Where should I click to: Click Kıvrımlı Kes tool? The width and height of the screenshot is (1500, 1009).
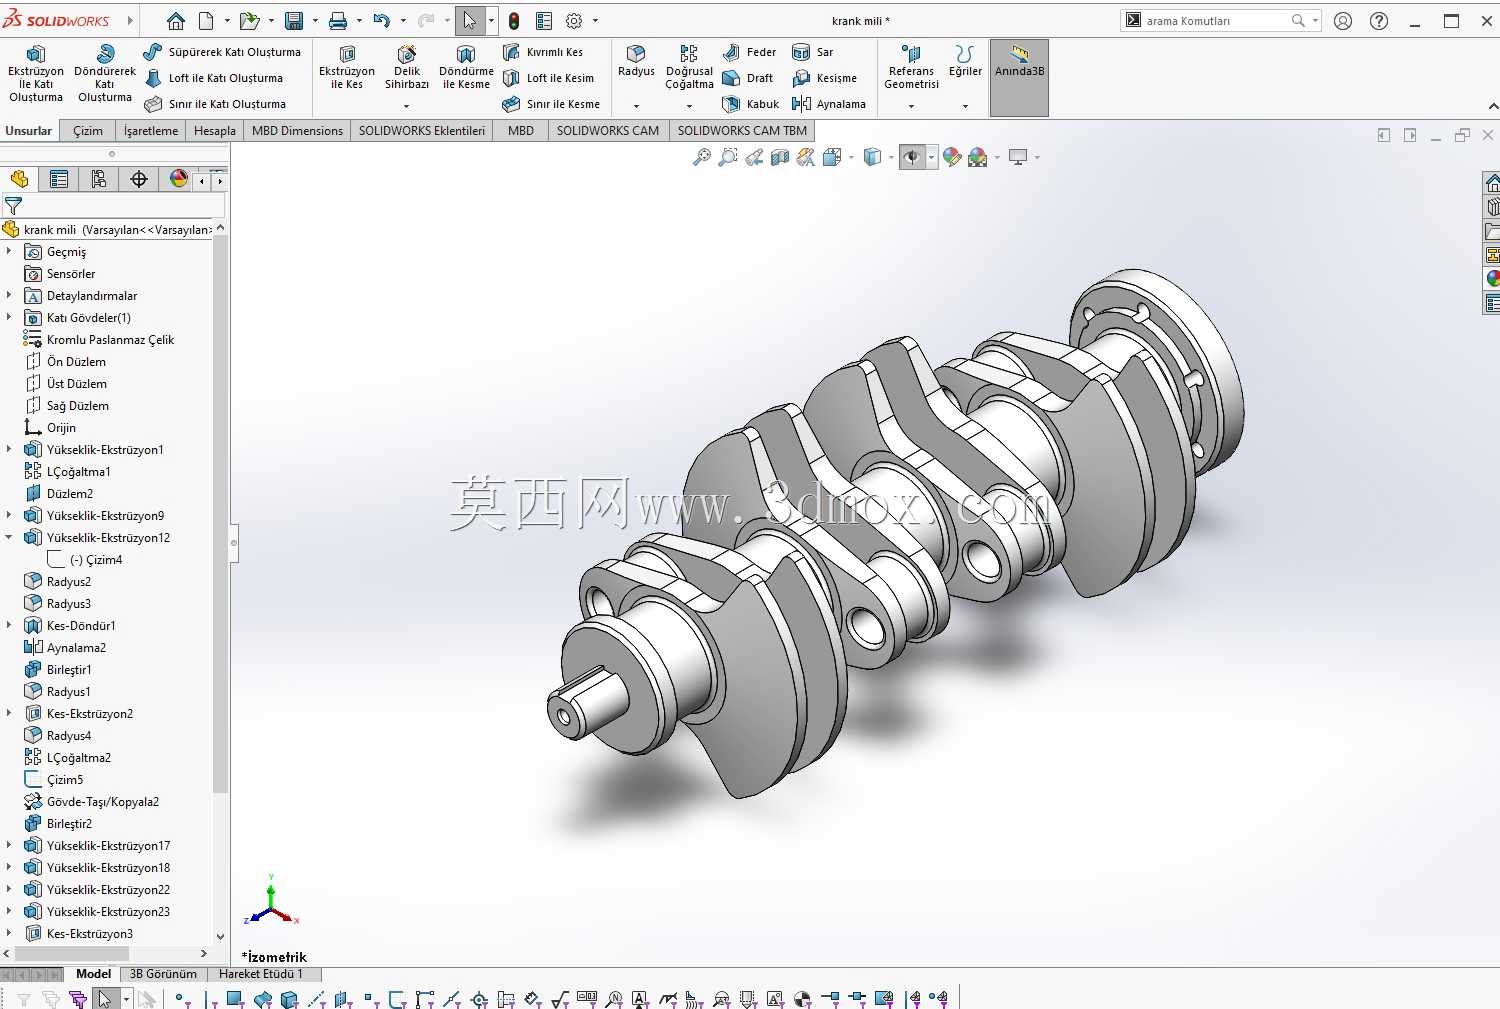[543, 52]
